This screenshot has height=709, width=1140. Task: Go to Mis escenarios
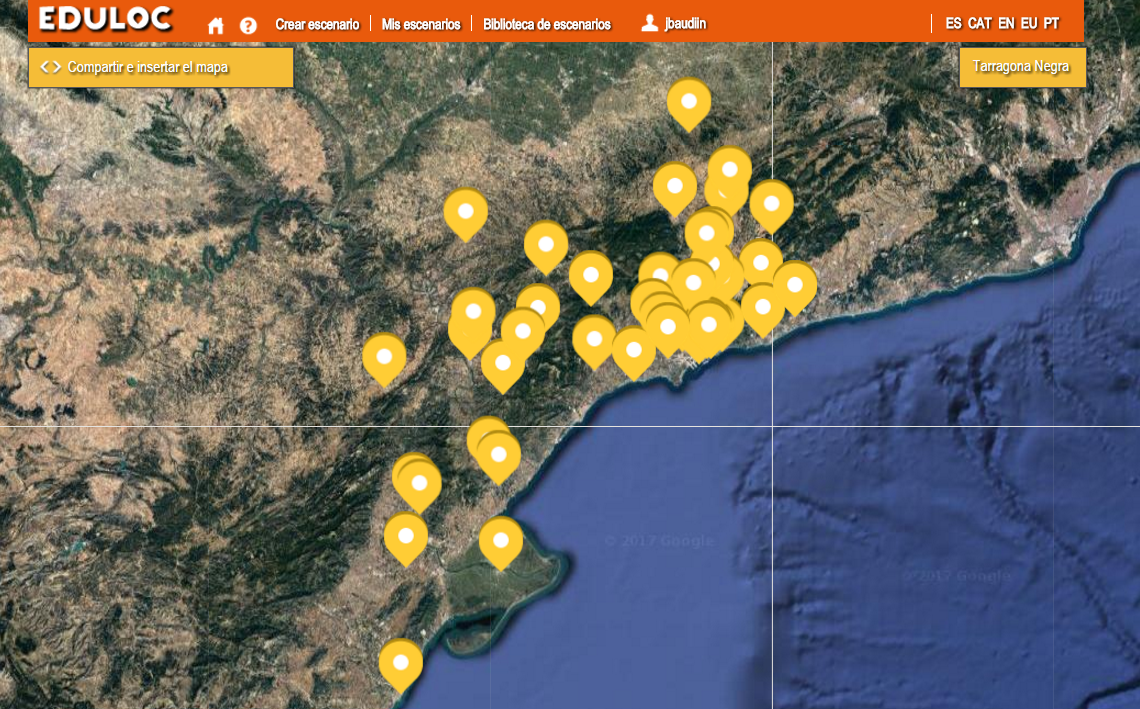(421, 24)
